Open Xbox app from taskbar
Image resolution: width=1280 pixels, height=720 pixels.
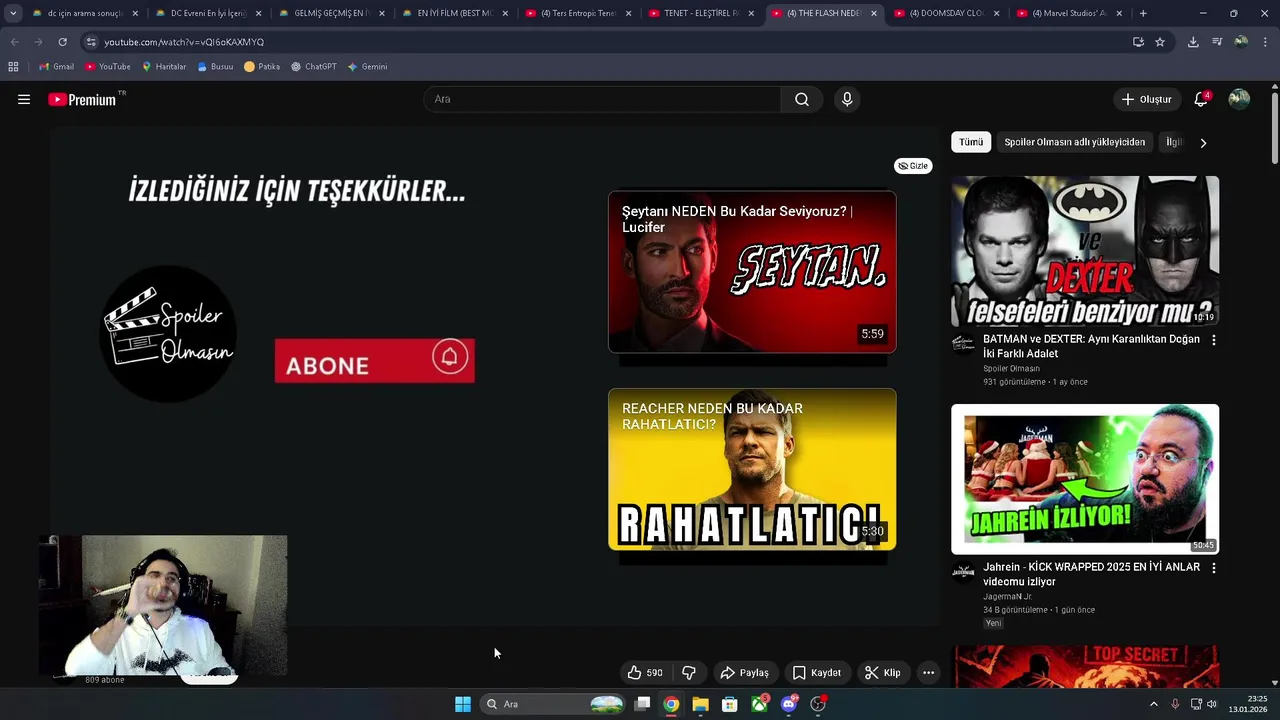(x=760, y=704)
